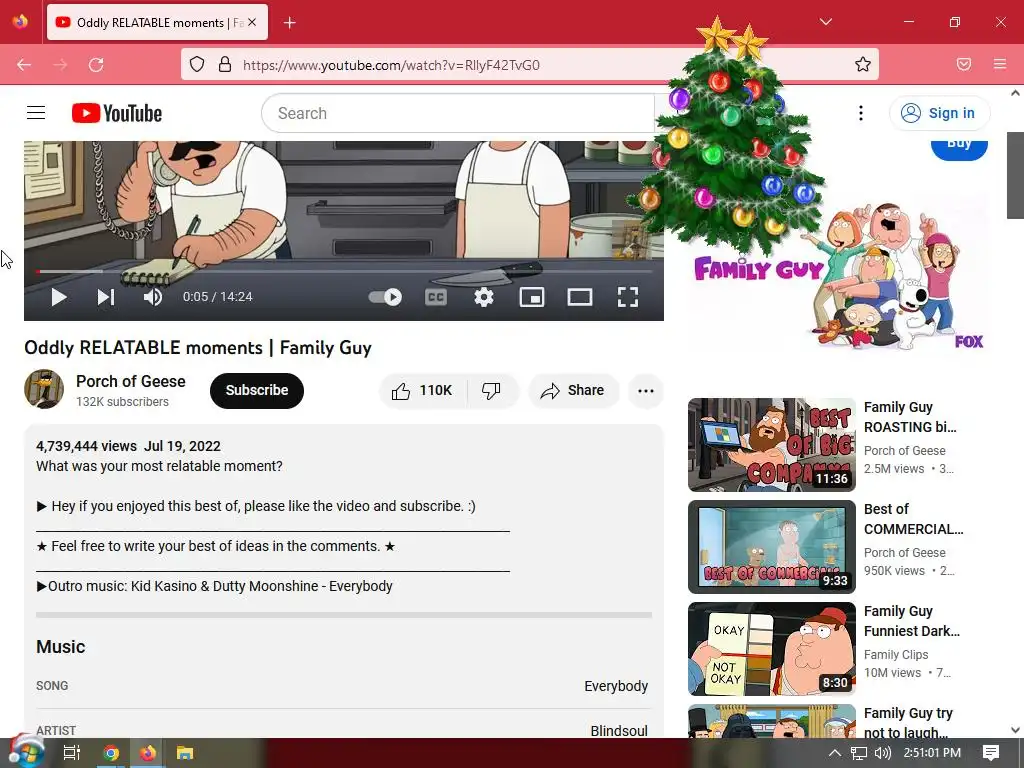
Task: Open Chrome from taskbar
Action: tap(111, 753)
